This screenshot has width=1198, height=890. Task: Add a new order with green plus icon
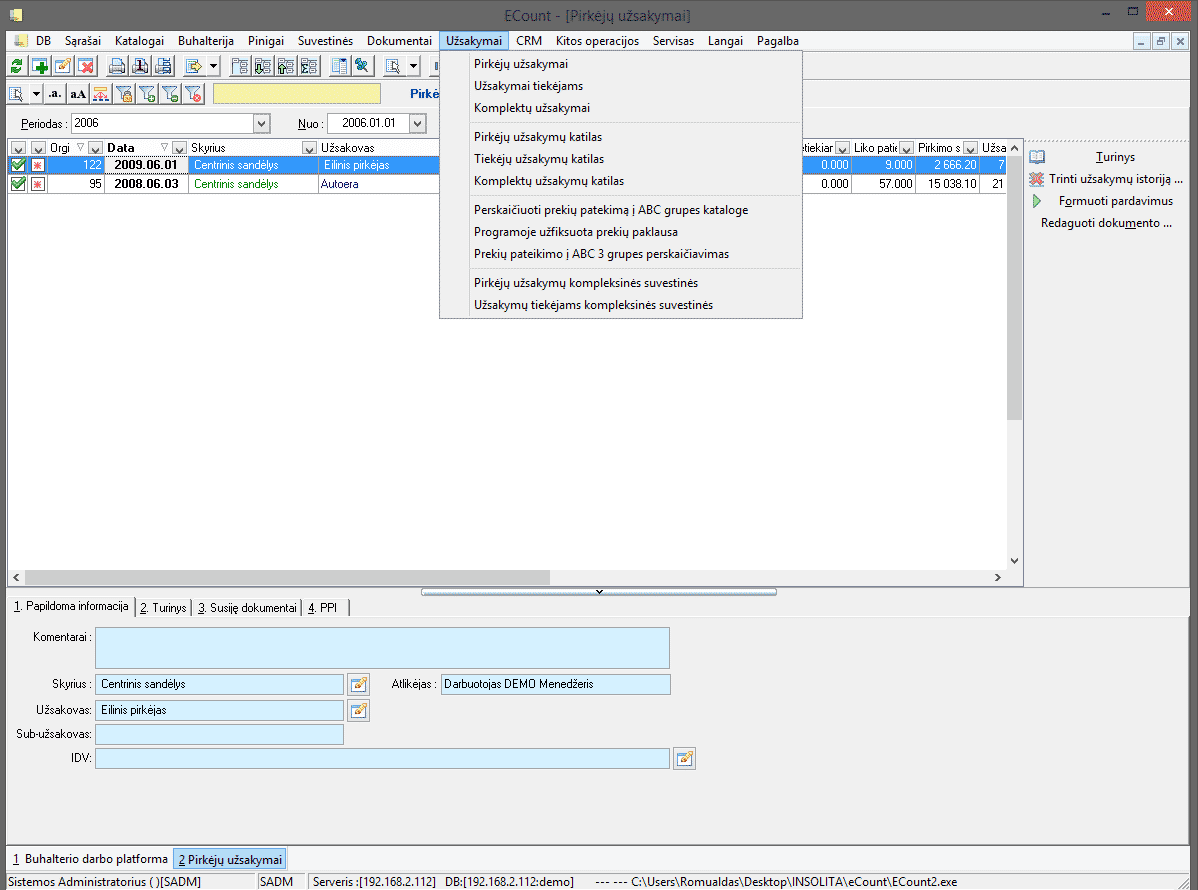(40, 67)
